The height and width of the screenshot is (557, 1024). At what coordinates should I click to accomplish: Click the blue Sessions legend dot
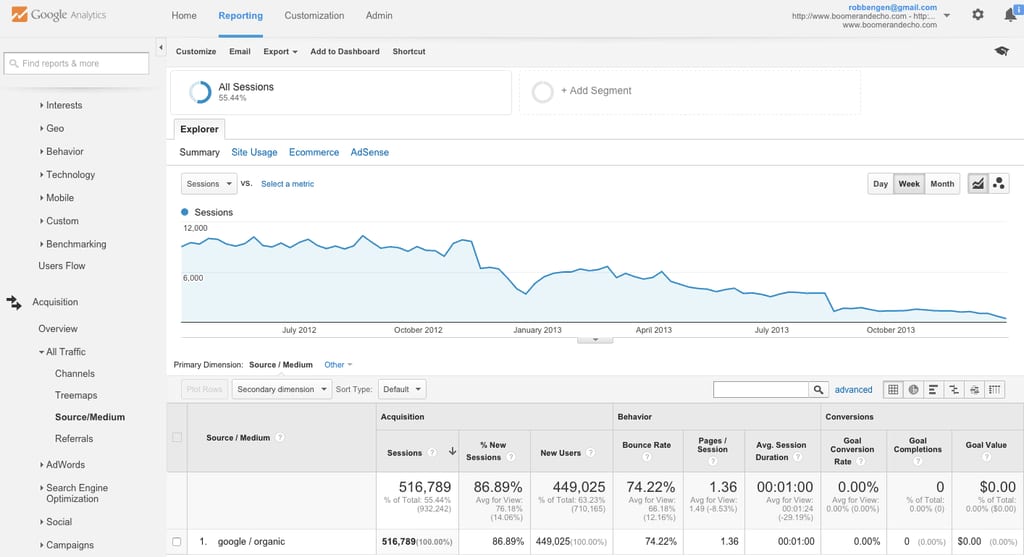point(185,212)
